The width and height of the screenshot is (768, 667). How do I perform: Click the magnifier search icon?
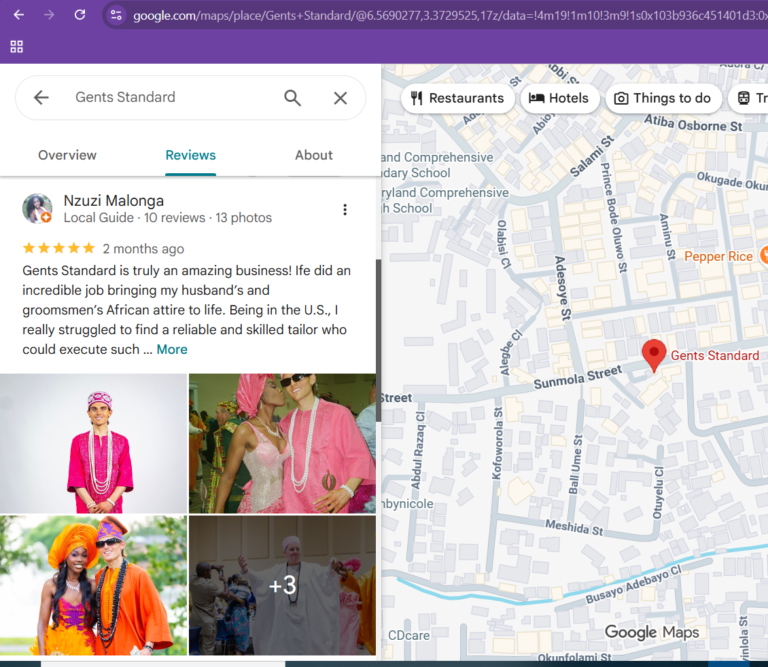click(292, 97)
